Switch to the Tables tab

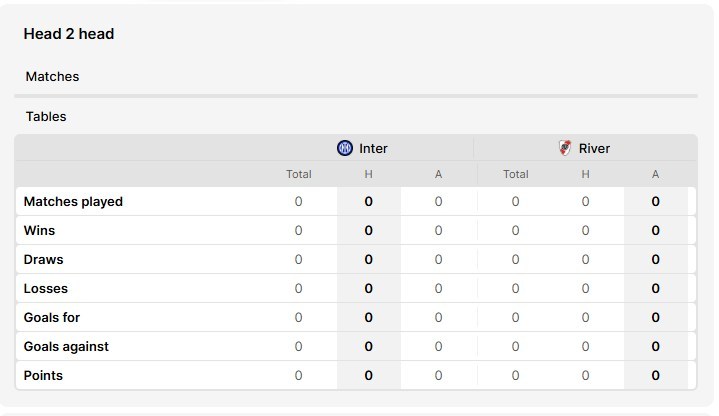46,116
